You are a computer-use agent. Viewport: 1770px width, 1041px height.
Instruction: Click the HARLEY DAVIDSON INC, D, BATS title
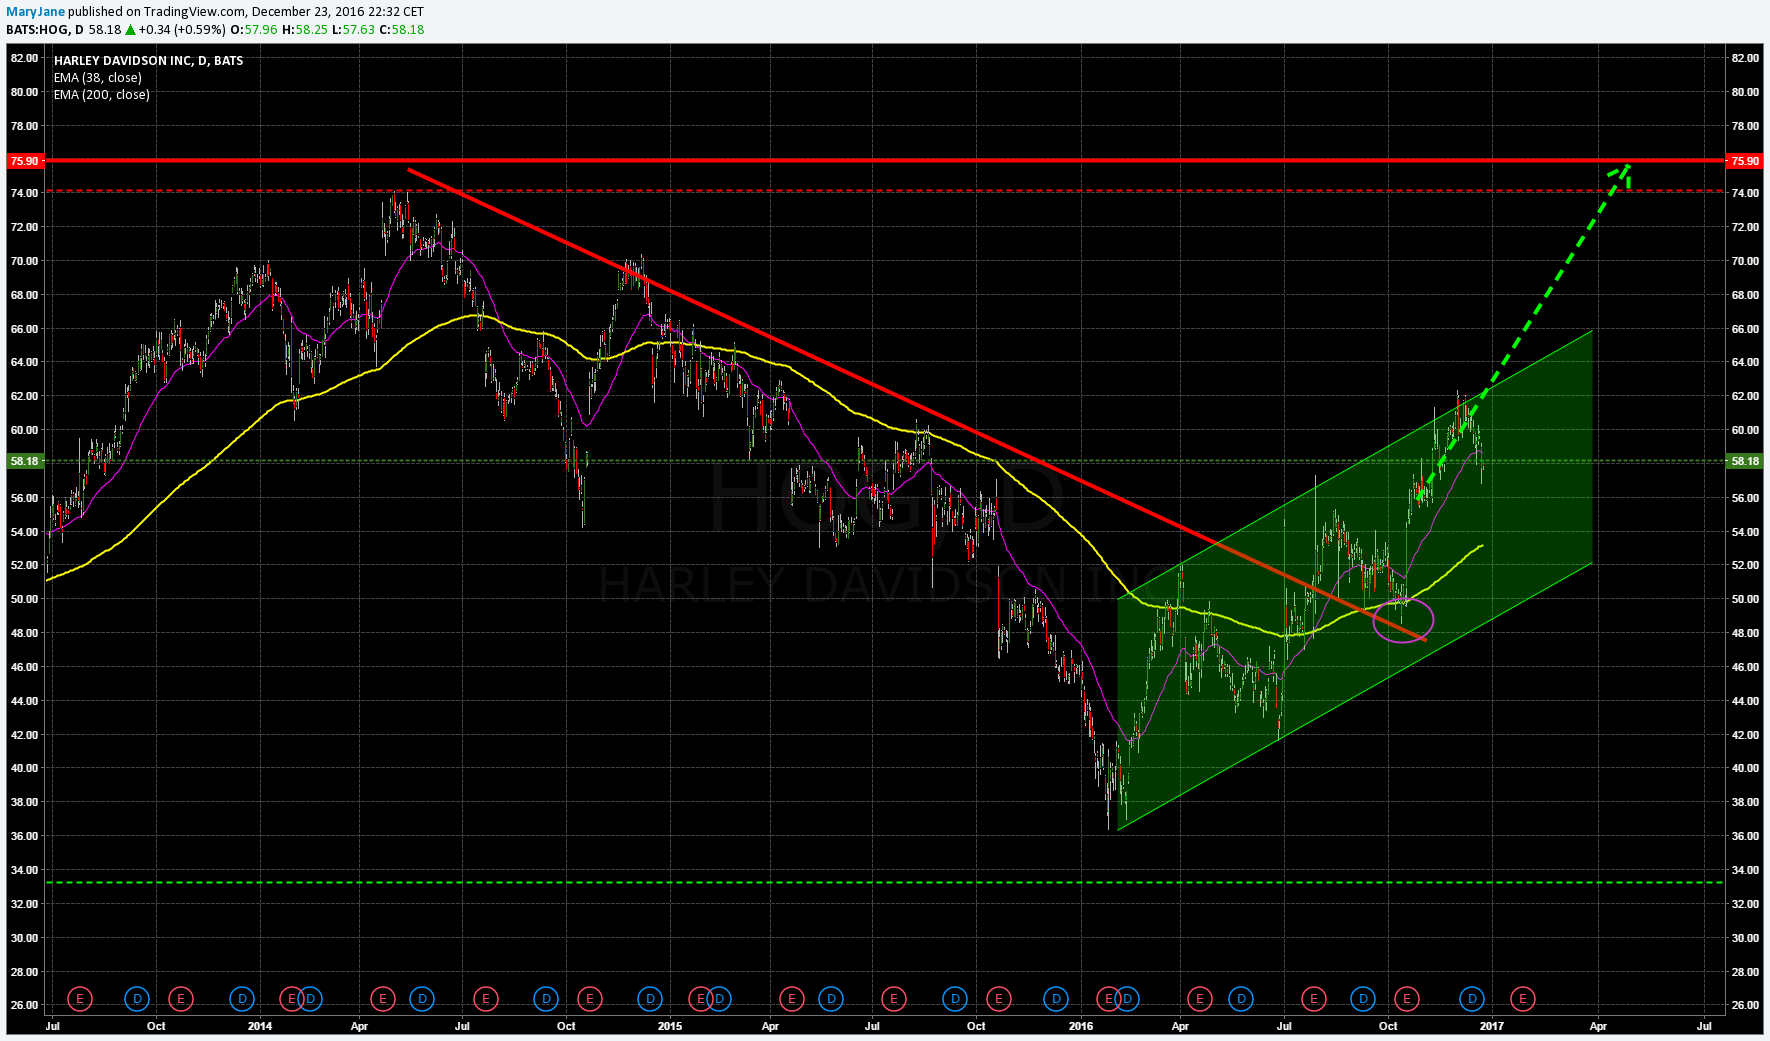(148, 61)
